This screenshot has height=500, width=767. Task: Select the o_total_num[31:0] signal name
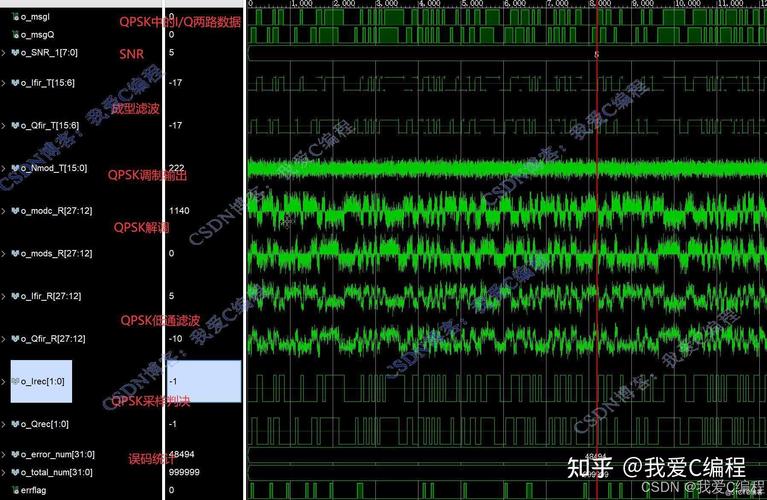click(x=57, y=472)
